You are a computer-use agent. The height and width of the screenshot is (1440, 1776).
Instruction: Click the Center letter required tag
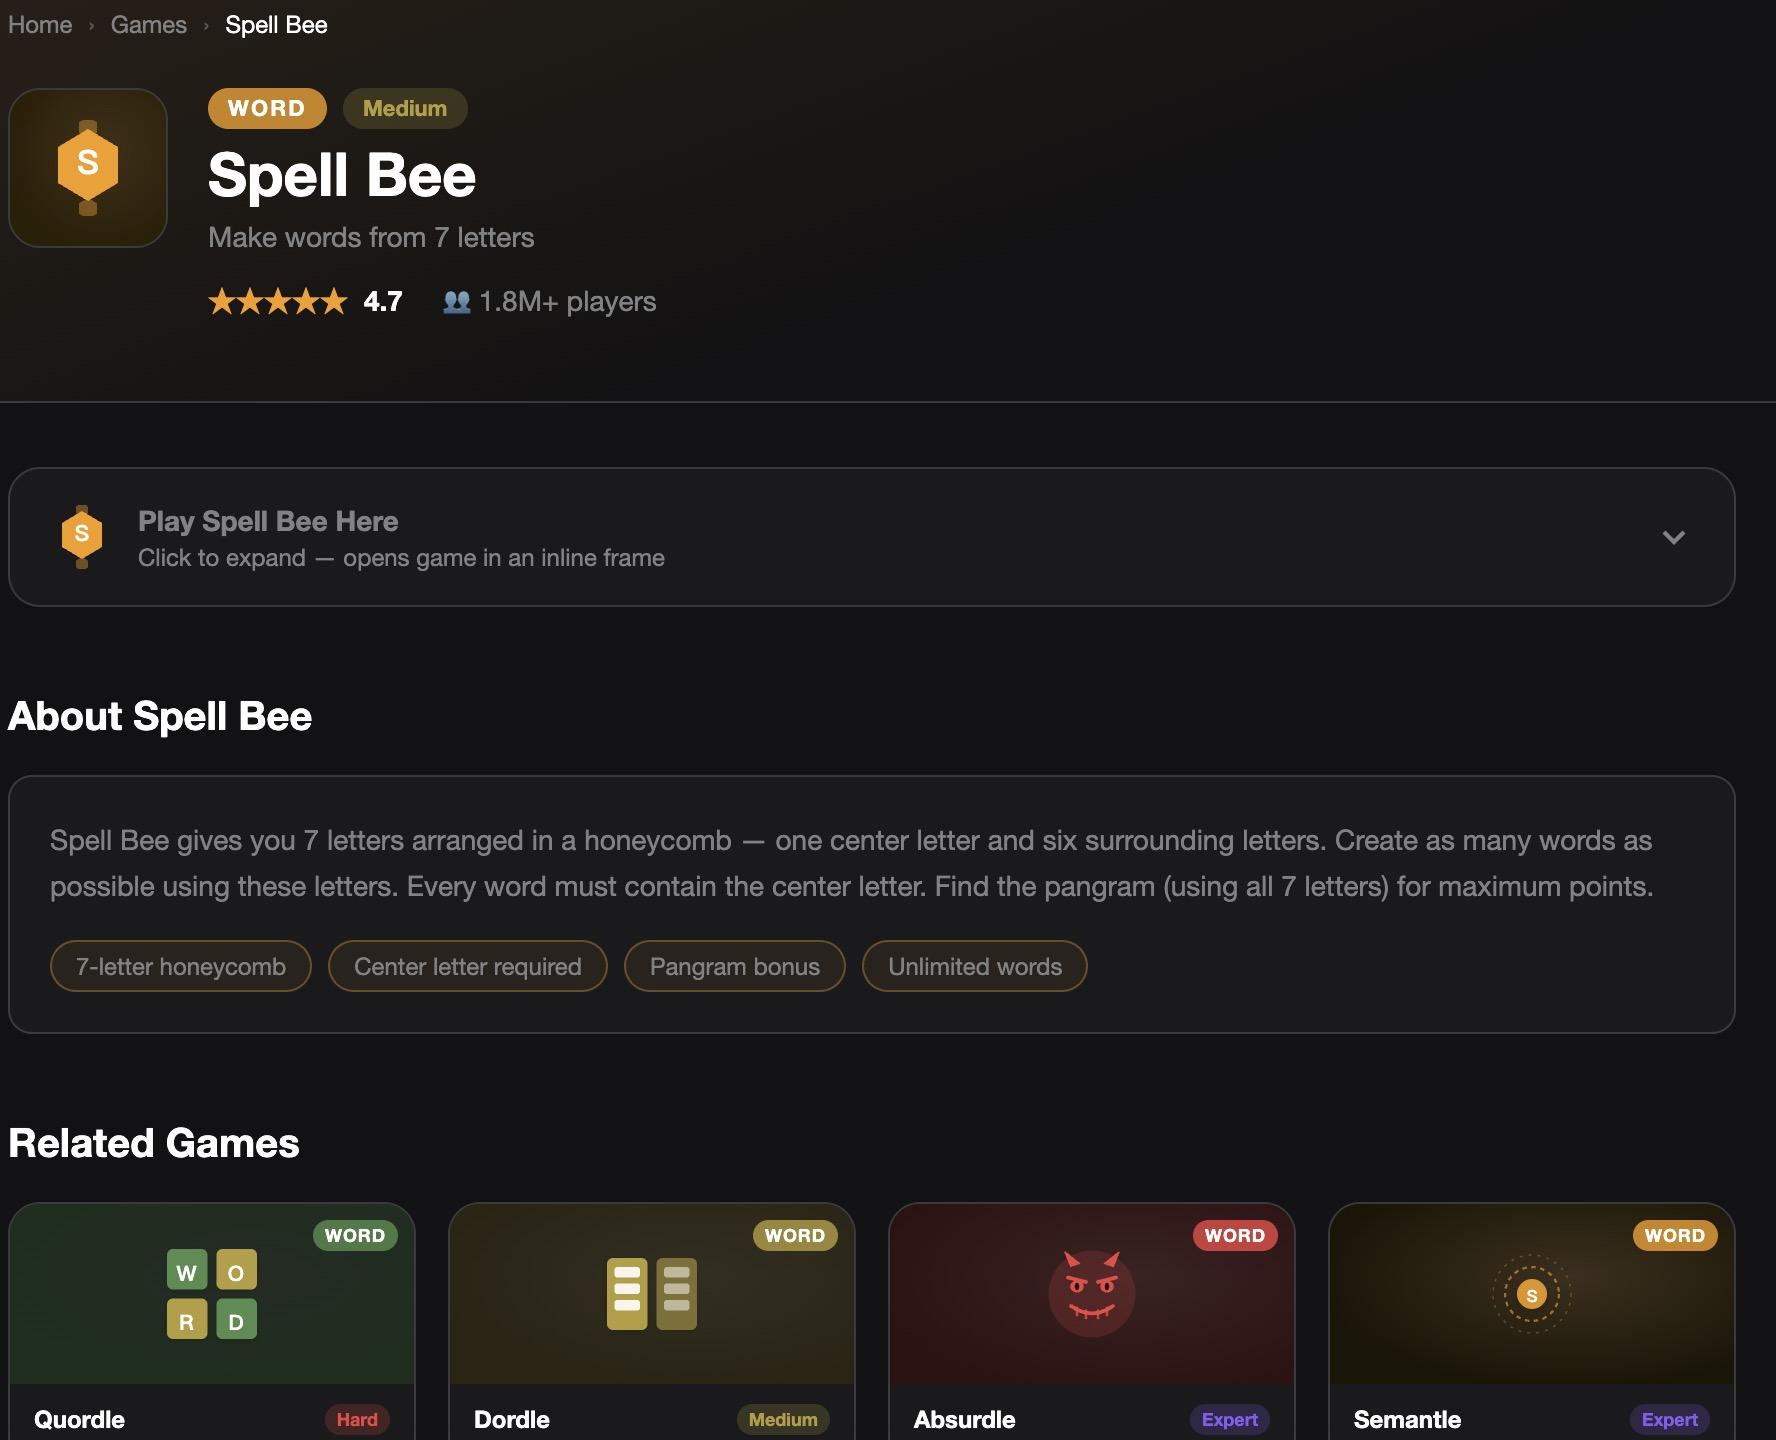(x=467, y=966)
